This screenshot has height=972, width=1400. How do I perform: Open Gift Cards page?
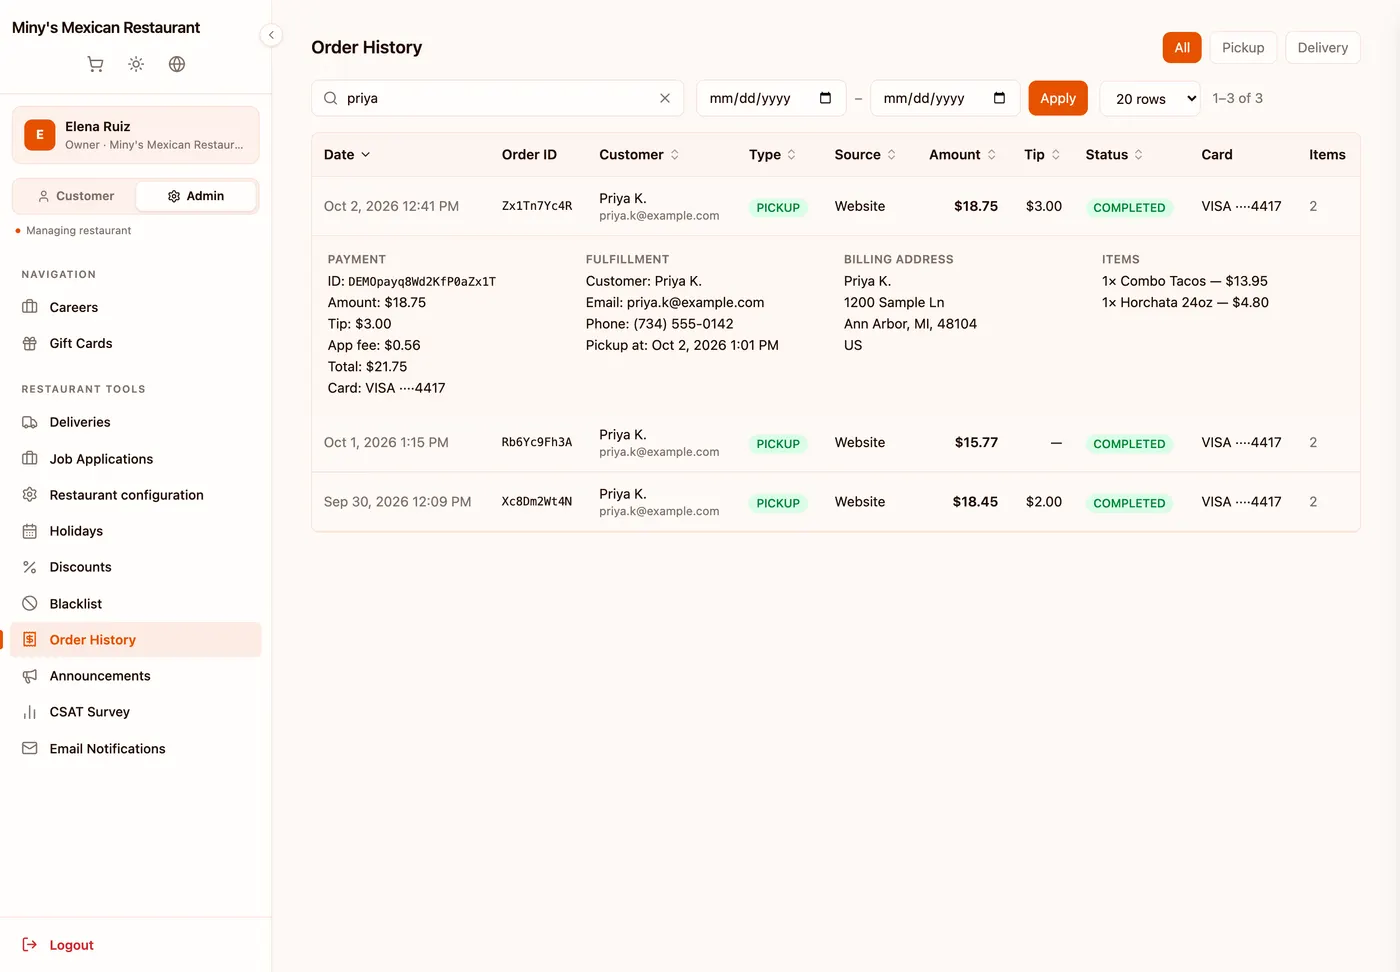136,343
